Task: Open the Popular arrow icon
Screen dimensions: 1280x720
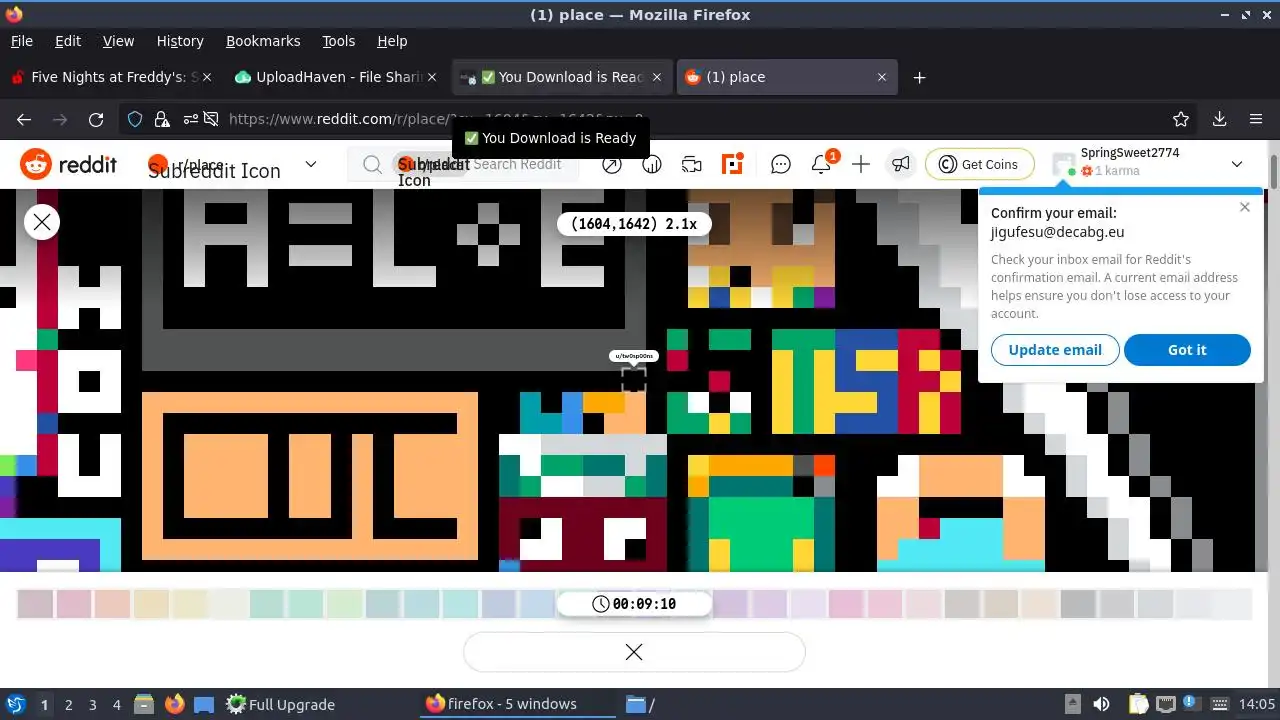Action: 612,165
